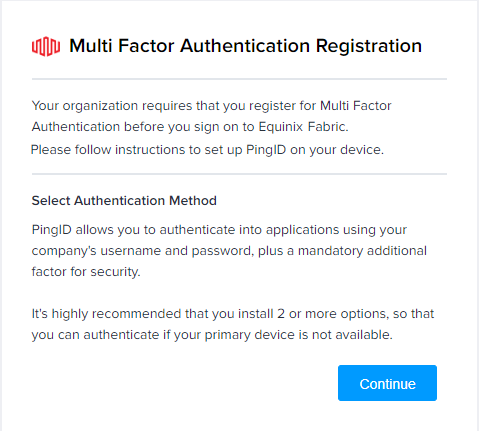This screenshot has width=479, height=431.
Task: Click the line beginning 'company's username and password'
Action: (x=229, y=251)
